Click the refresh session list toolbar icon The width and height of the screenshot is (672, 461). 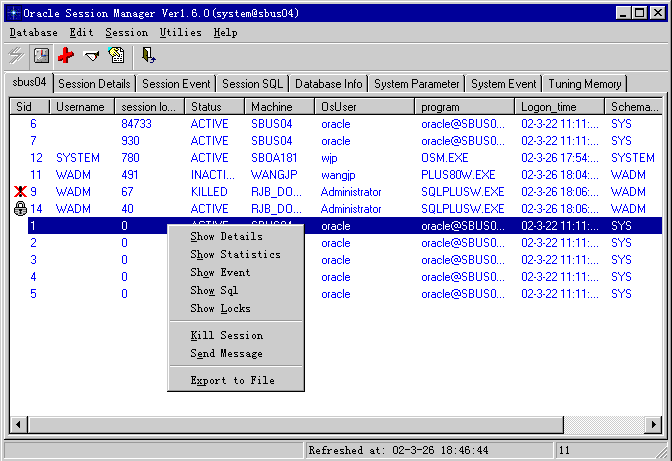click(x=41, y=56)
